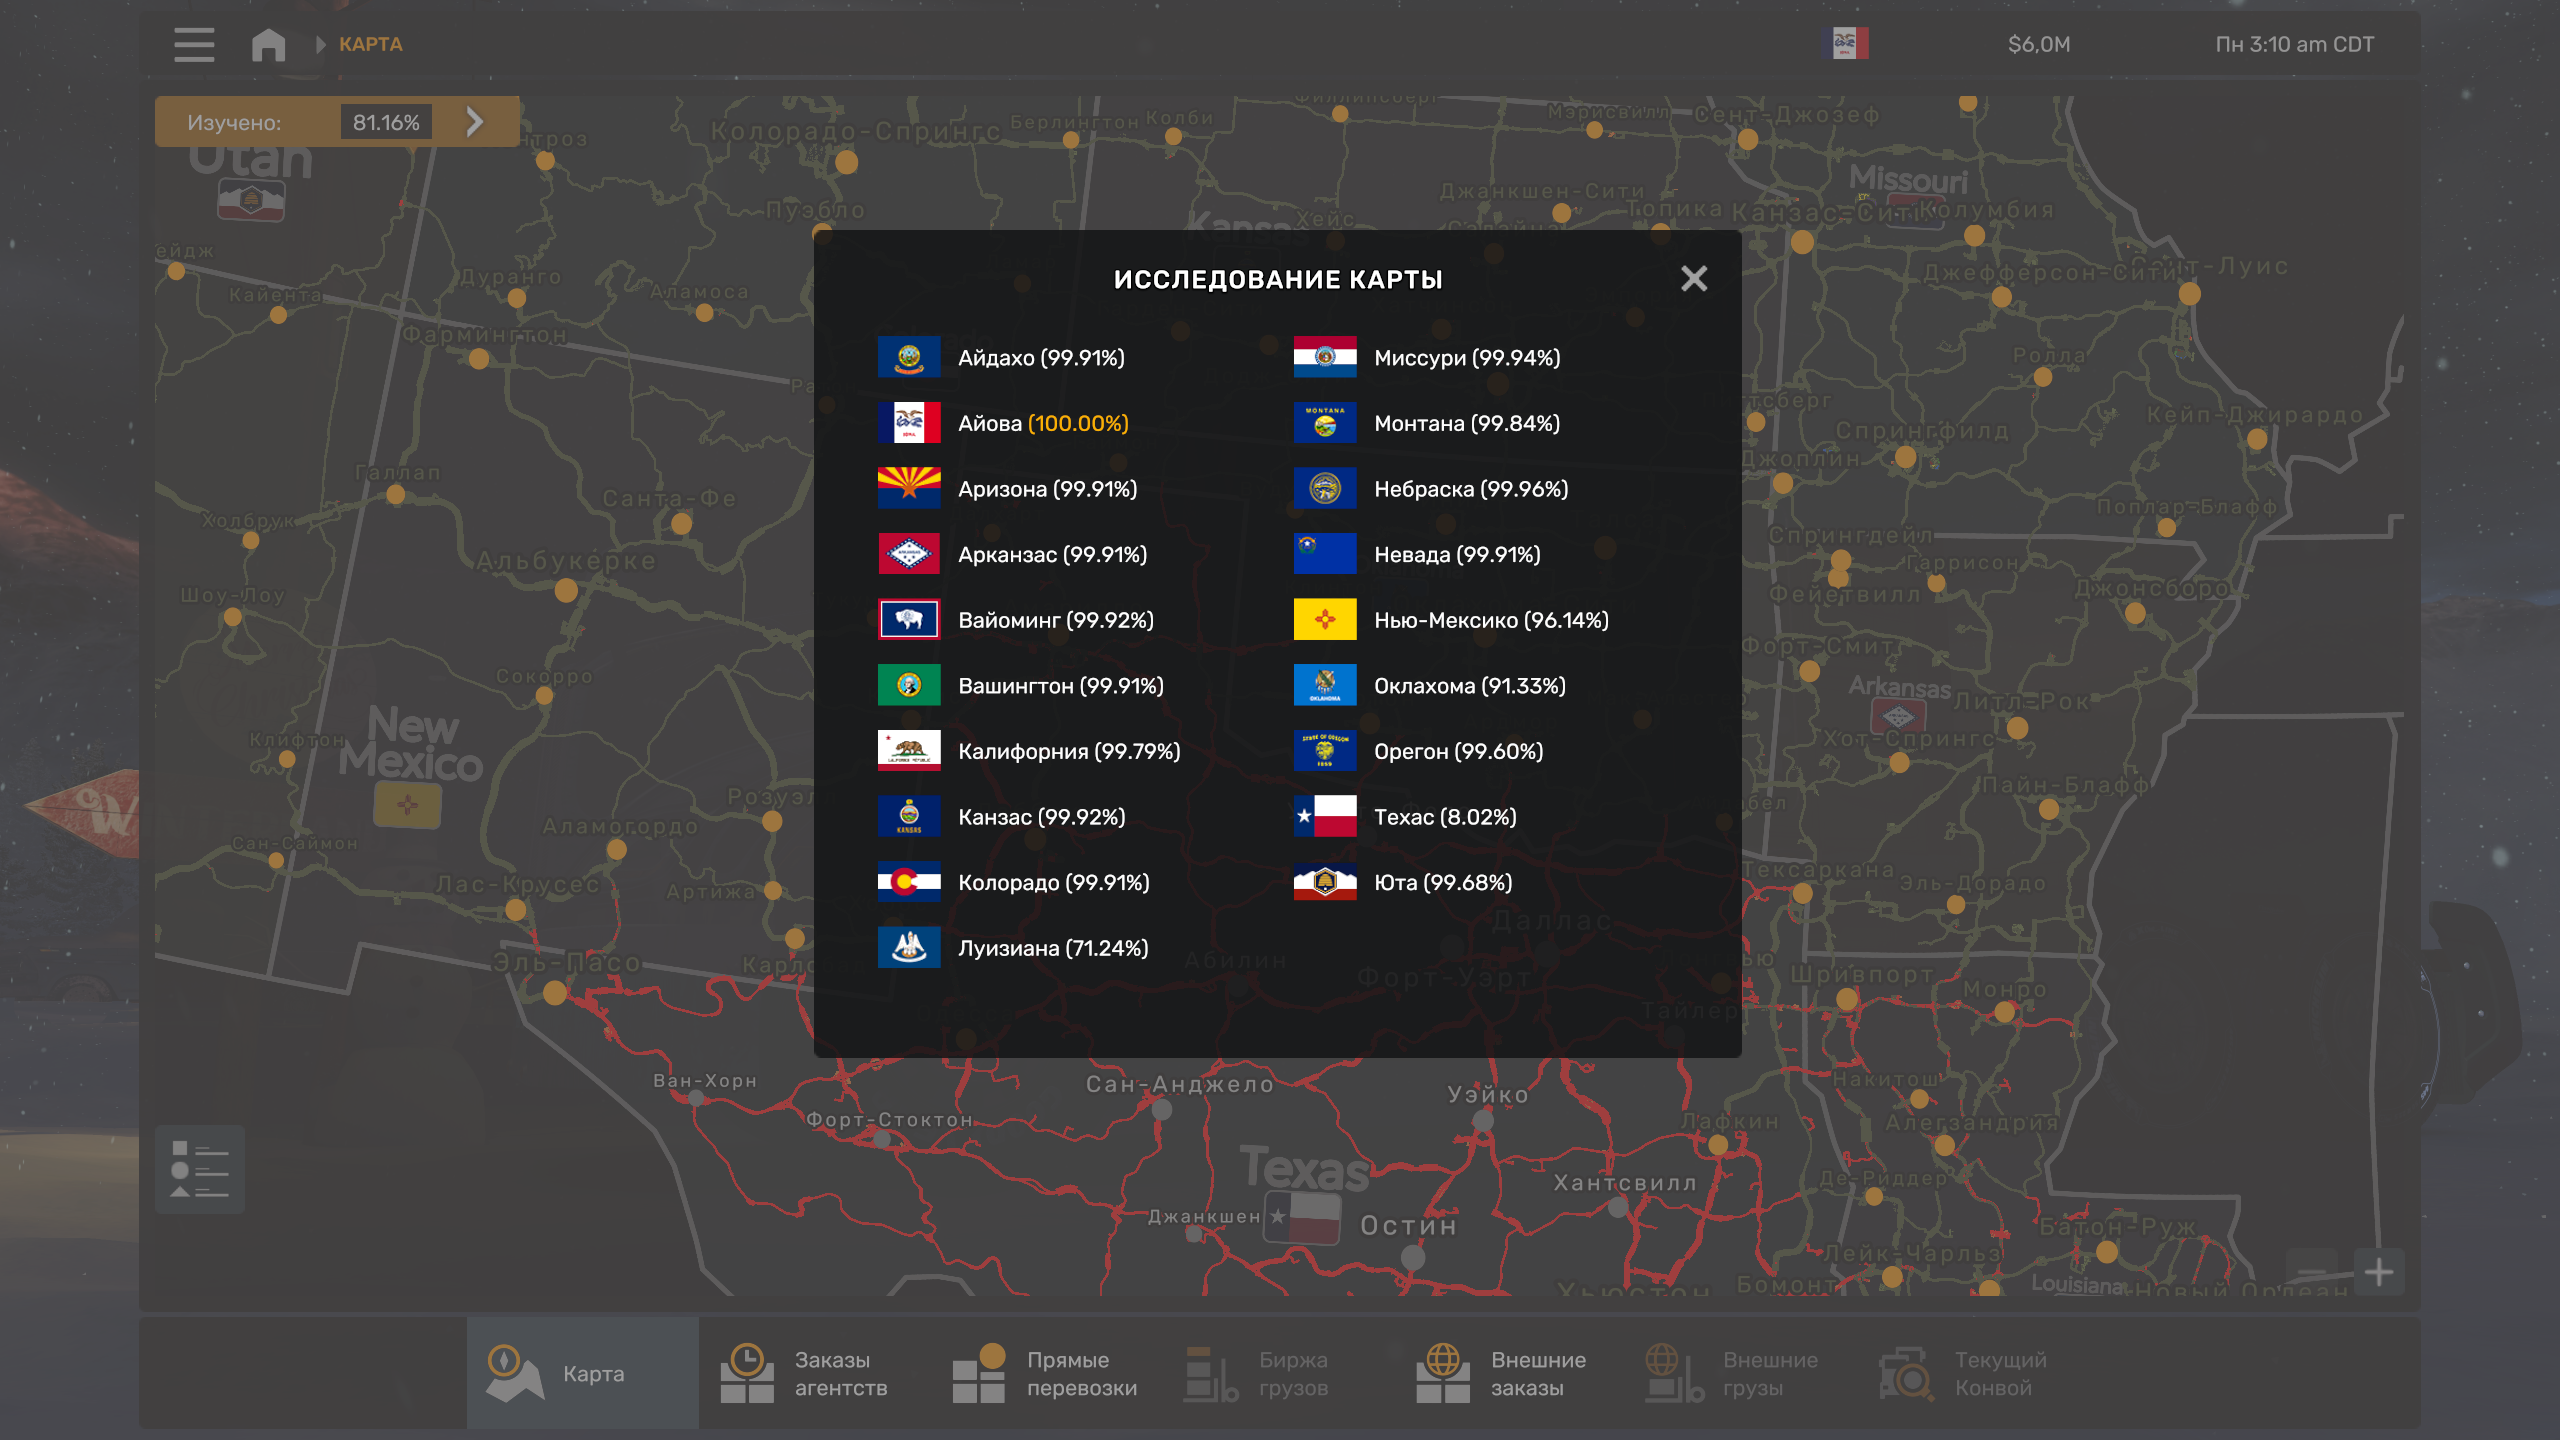Open the map legend list icon
2560x1440 pixels.
pos(199,1169)
